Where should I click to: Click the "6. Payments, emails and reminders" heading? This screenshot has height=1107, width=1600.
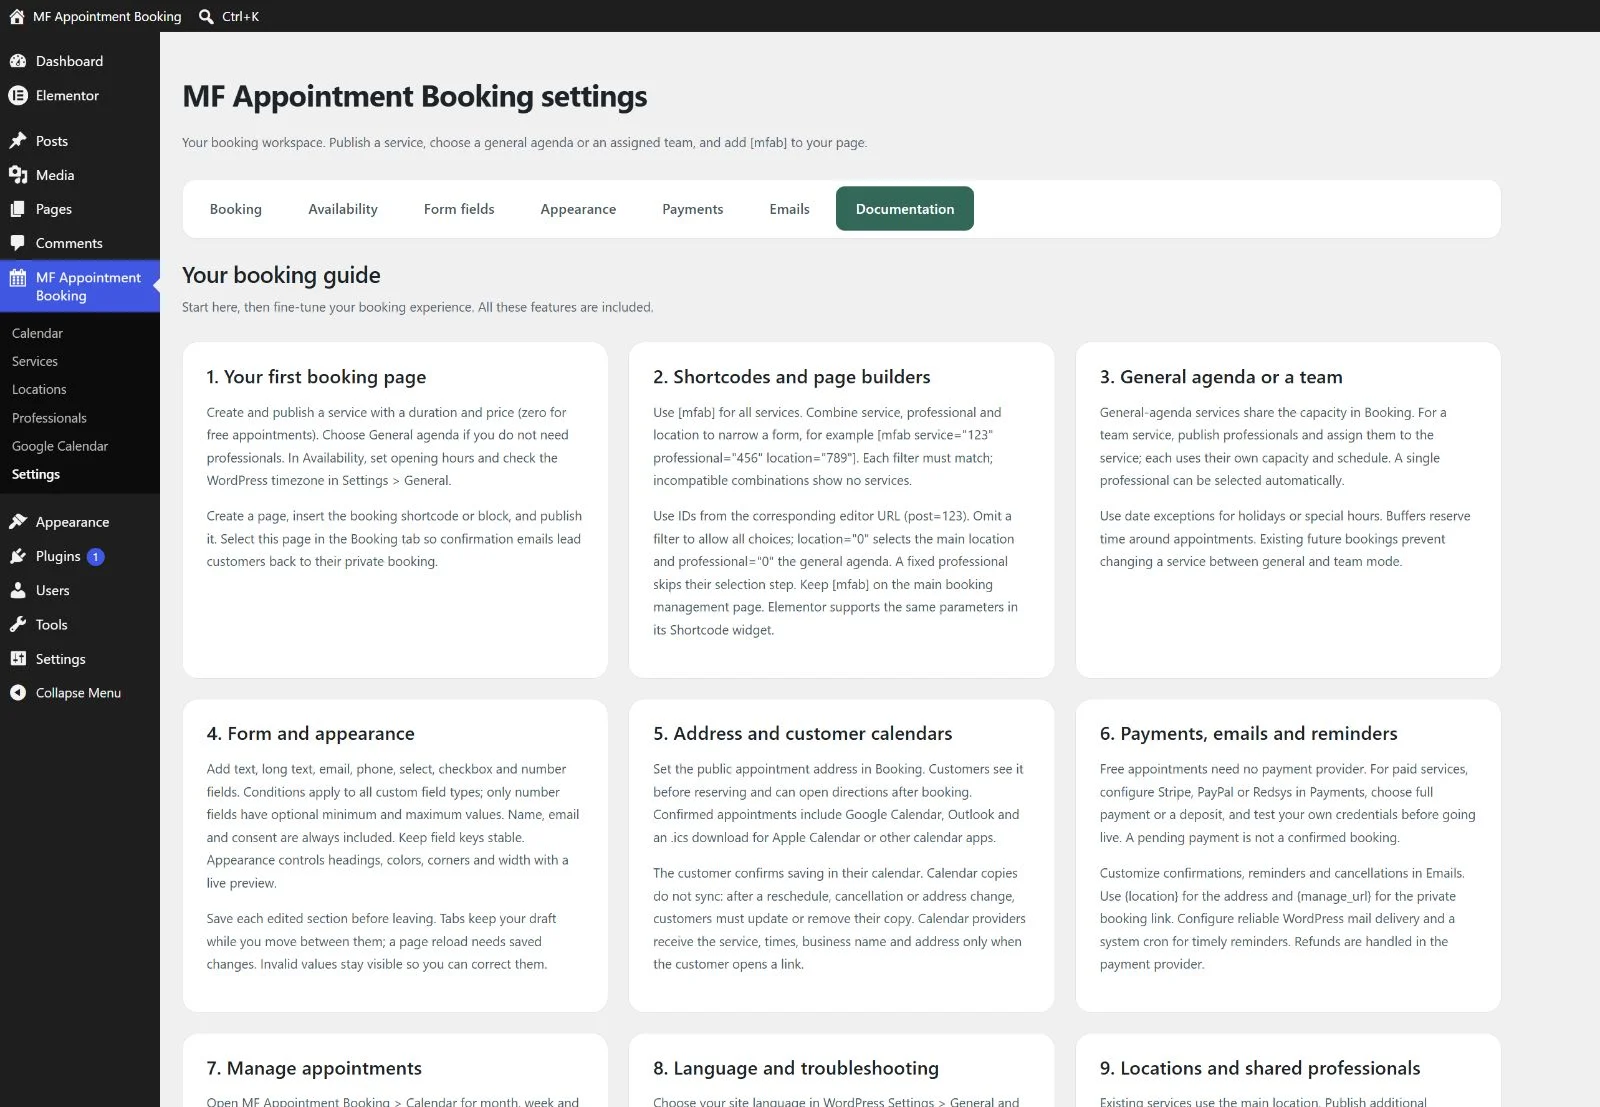(x=1249, y=733)
